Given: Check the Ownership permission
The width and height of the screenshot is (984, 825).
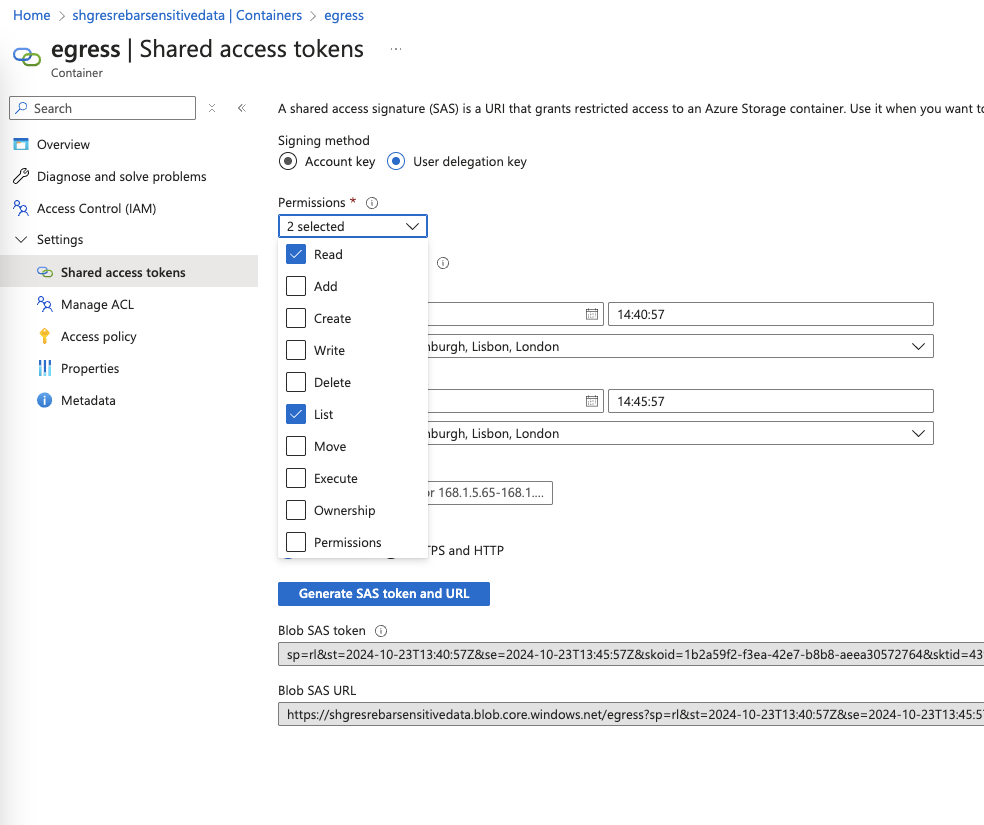Looking at the screenshot, I should click(296, 510).
